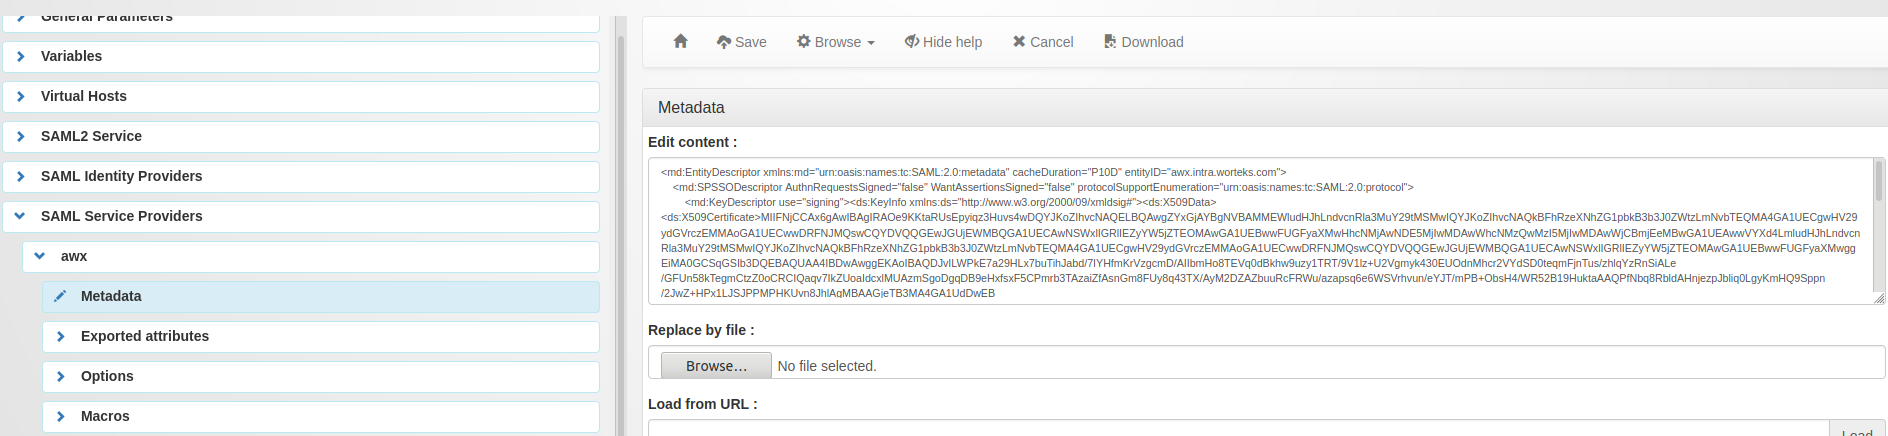Expand SAML Identity Providers

click(x=301, y=176)
